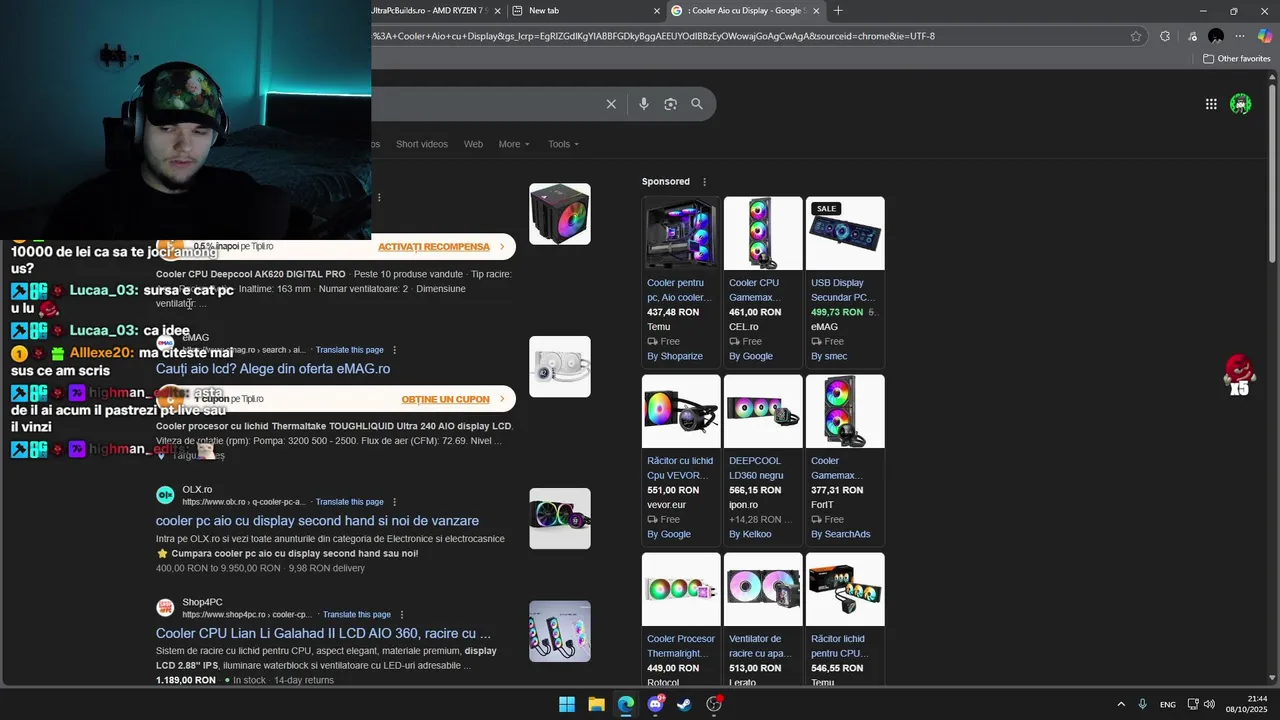
Task: Open the Windows Start menu
Action: tap(567, 704)
